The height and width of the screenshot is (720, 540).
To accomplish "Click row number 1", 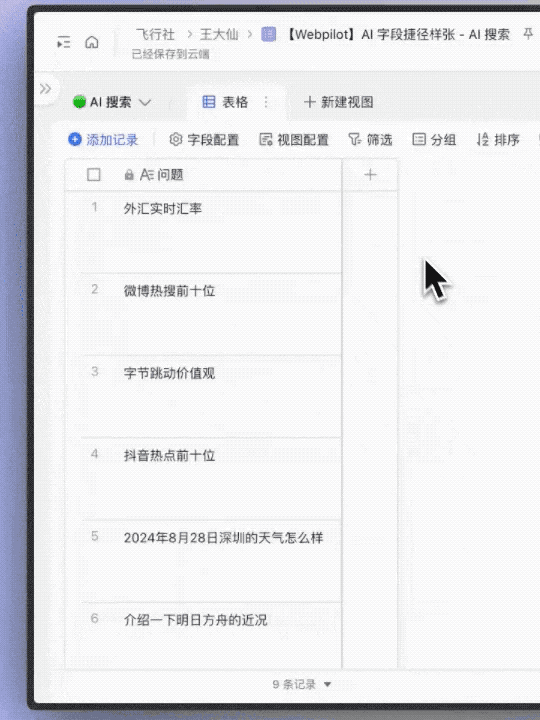I will [95, 208].
